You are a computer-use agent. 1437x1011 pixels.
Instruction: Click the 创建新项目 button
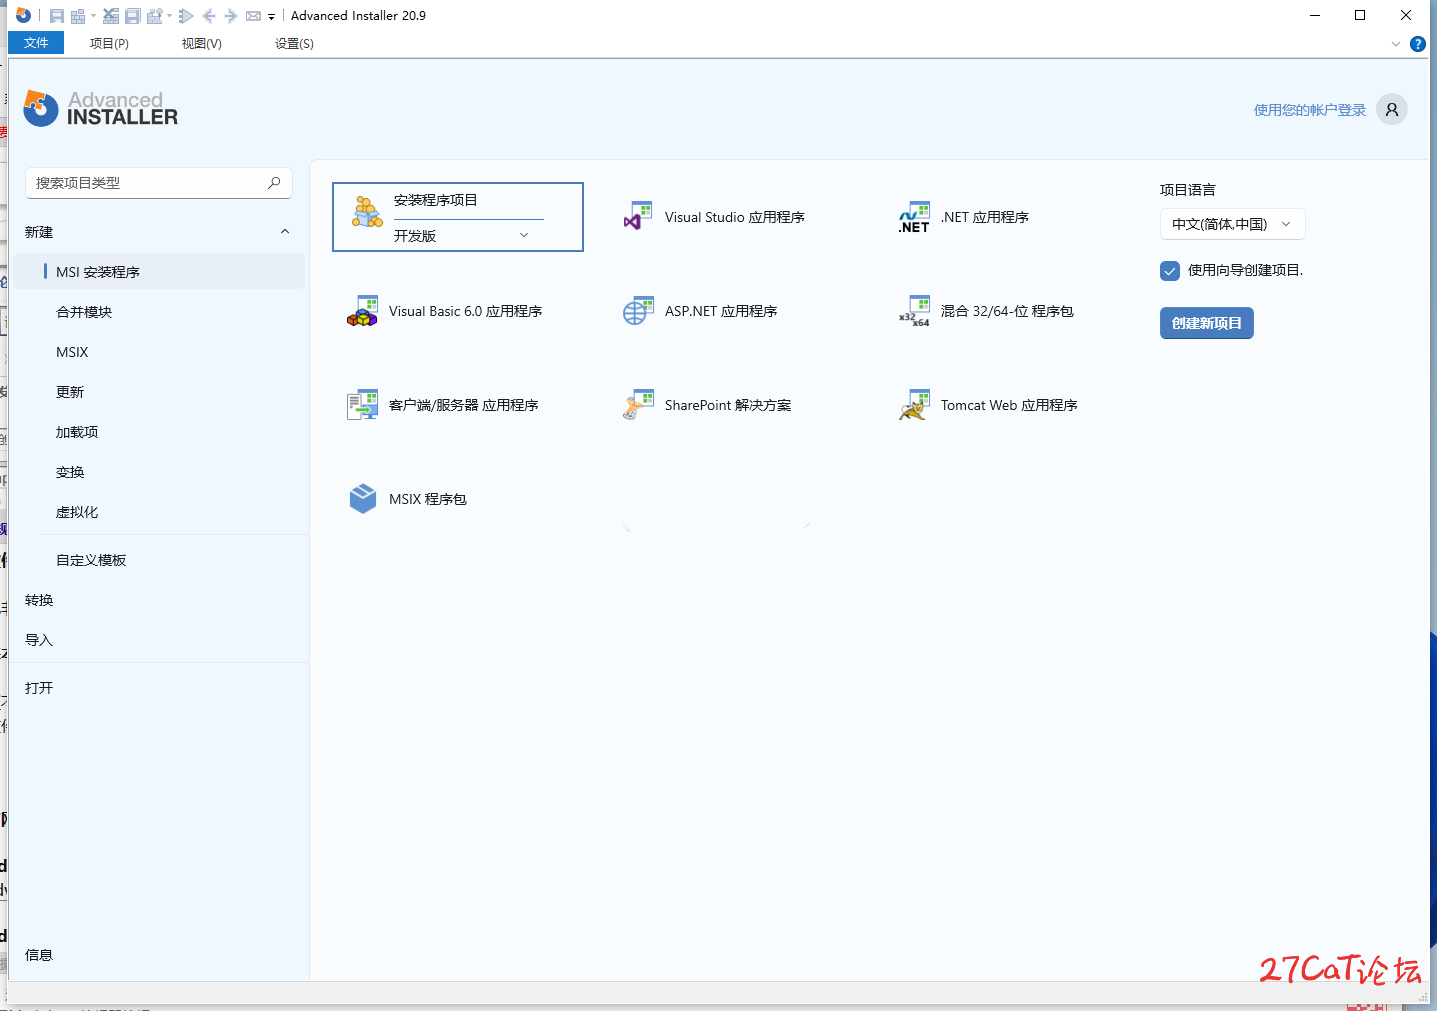[x=1207, y=323]
